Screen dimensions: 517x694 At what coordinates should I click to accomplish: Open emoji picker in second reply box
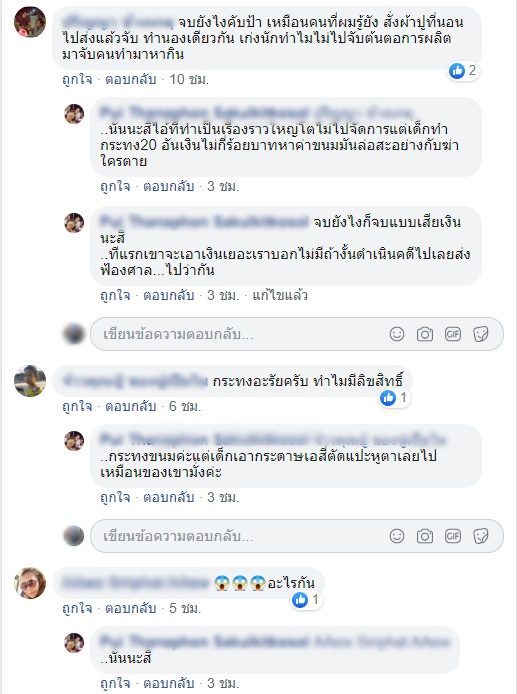point(397,536)
